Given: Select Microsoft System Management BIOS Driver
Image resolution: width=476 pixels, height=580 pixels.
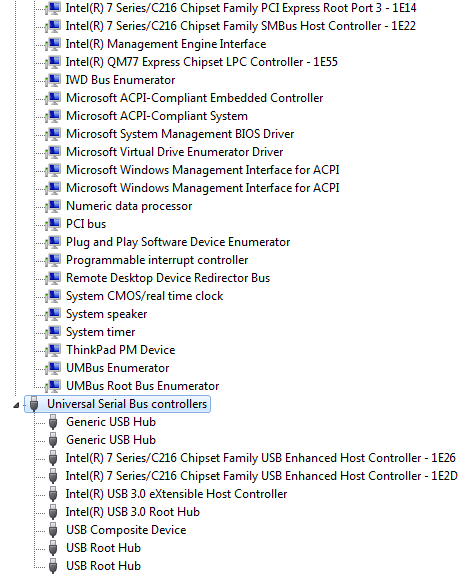Looking at the screenshot, I should coord(180,134).
